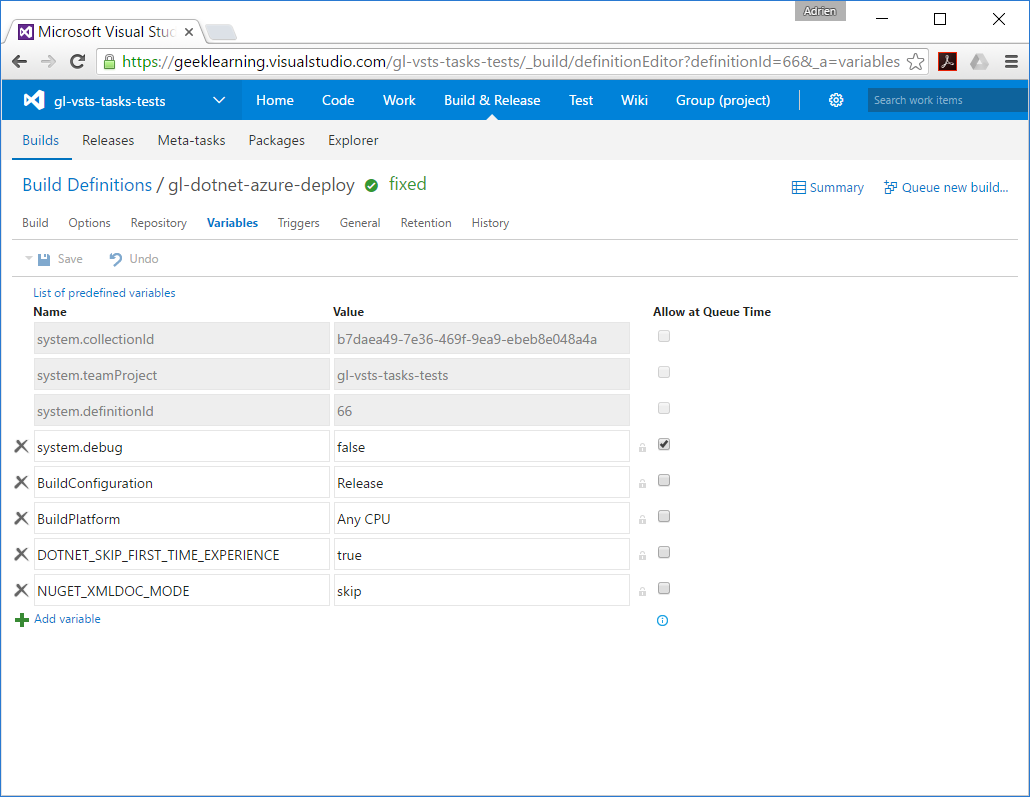The image size is (1030, 797).
Task: Switch to the Releases sub-tab
Action: pyautogui.click(x=108, y=140)
